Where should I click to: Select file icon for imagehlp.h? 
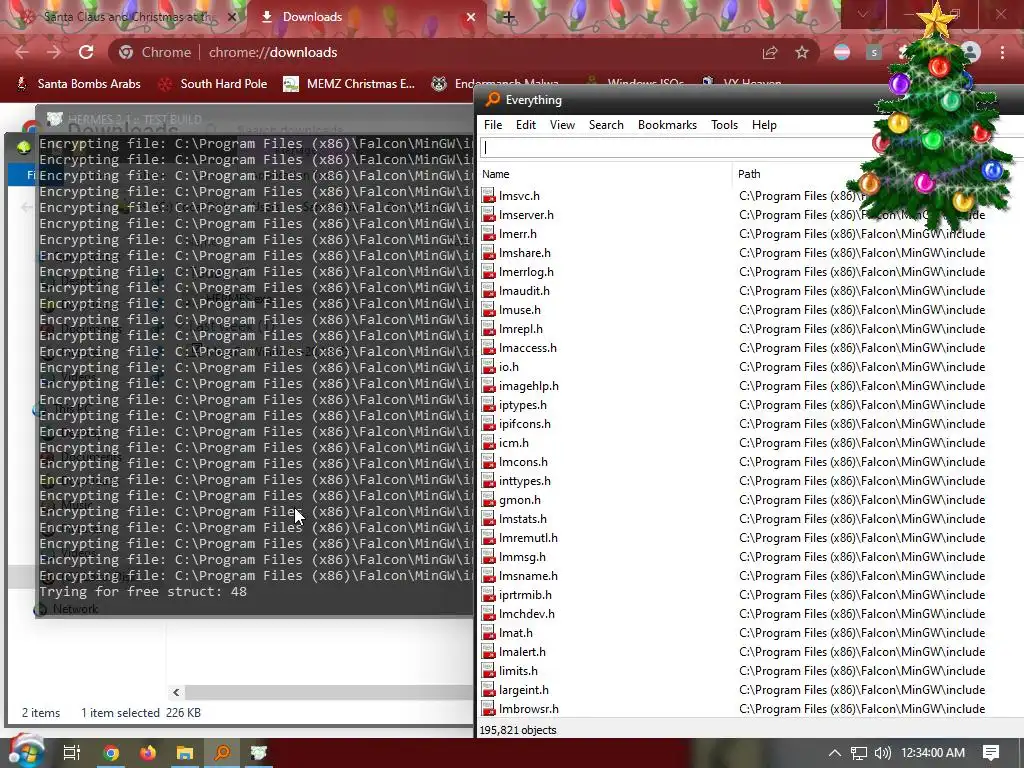click(x=488, y=385)
